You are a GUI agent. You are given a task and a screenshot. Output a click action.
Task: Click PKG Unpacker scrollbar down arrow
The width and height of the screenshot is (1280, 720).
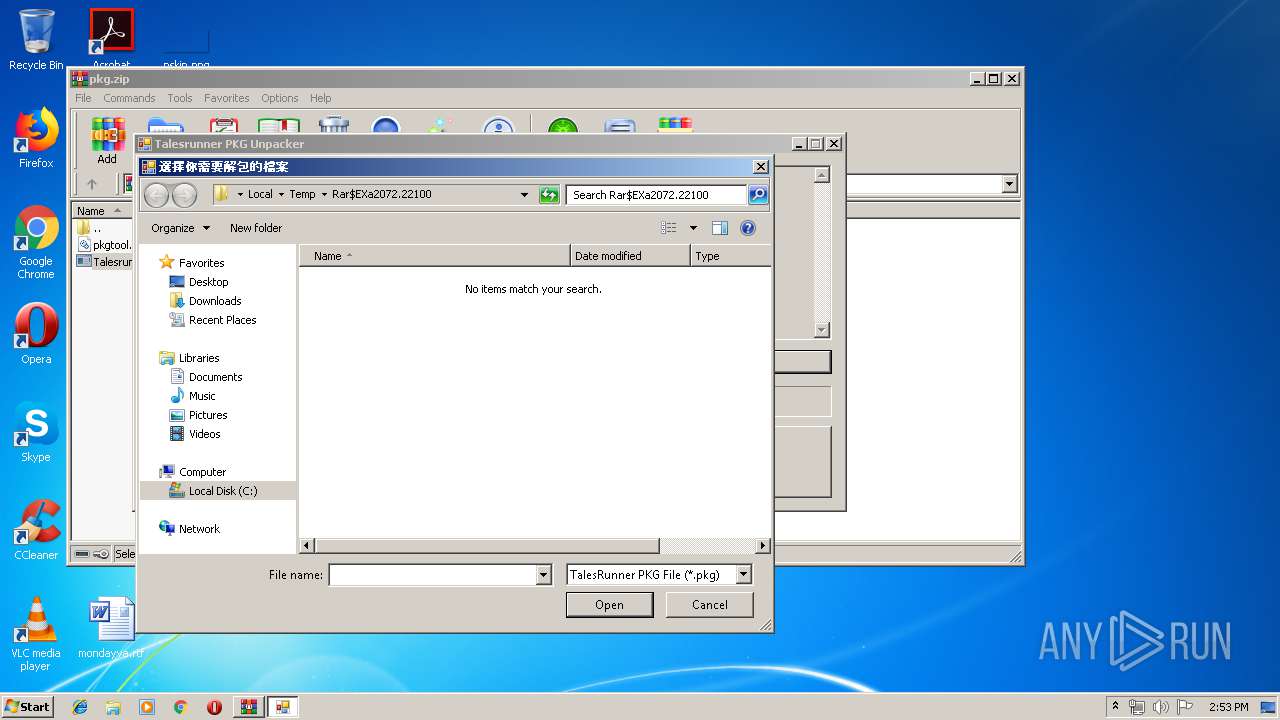coord(822,330)
